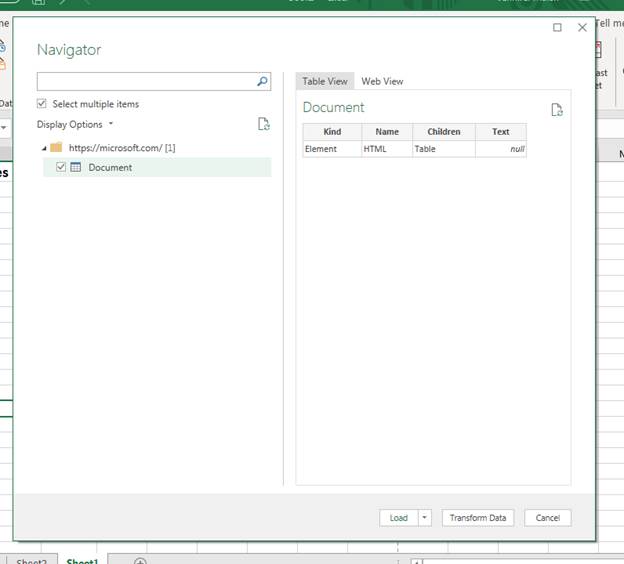
Task: Click the Text column header
Action: 501,132
